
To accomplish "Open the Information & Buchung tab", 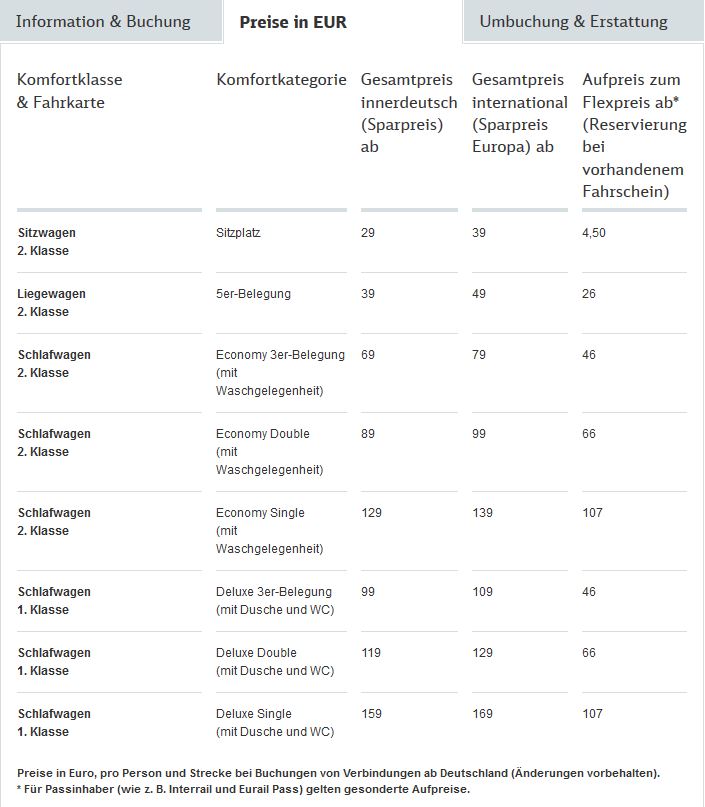I will coord(103,21).
